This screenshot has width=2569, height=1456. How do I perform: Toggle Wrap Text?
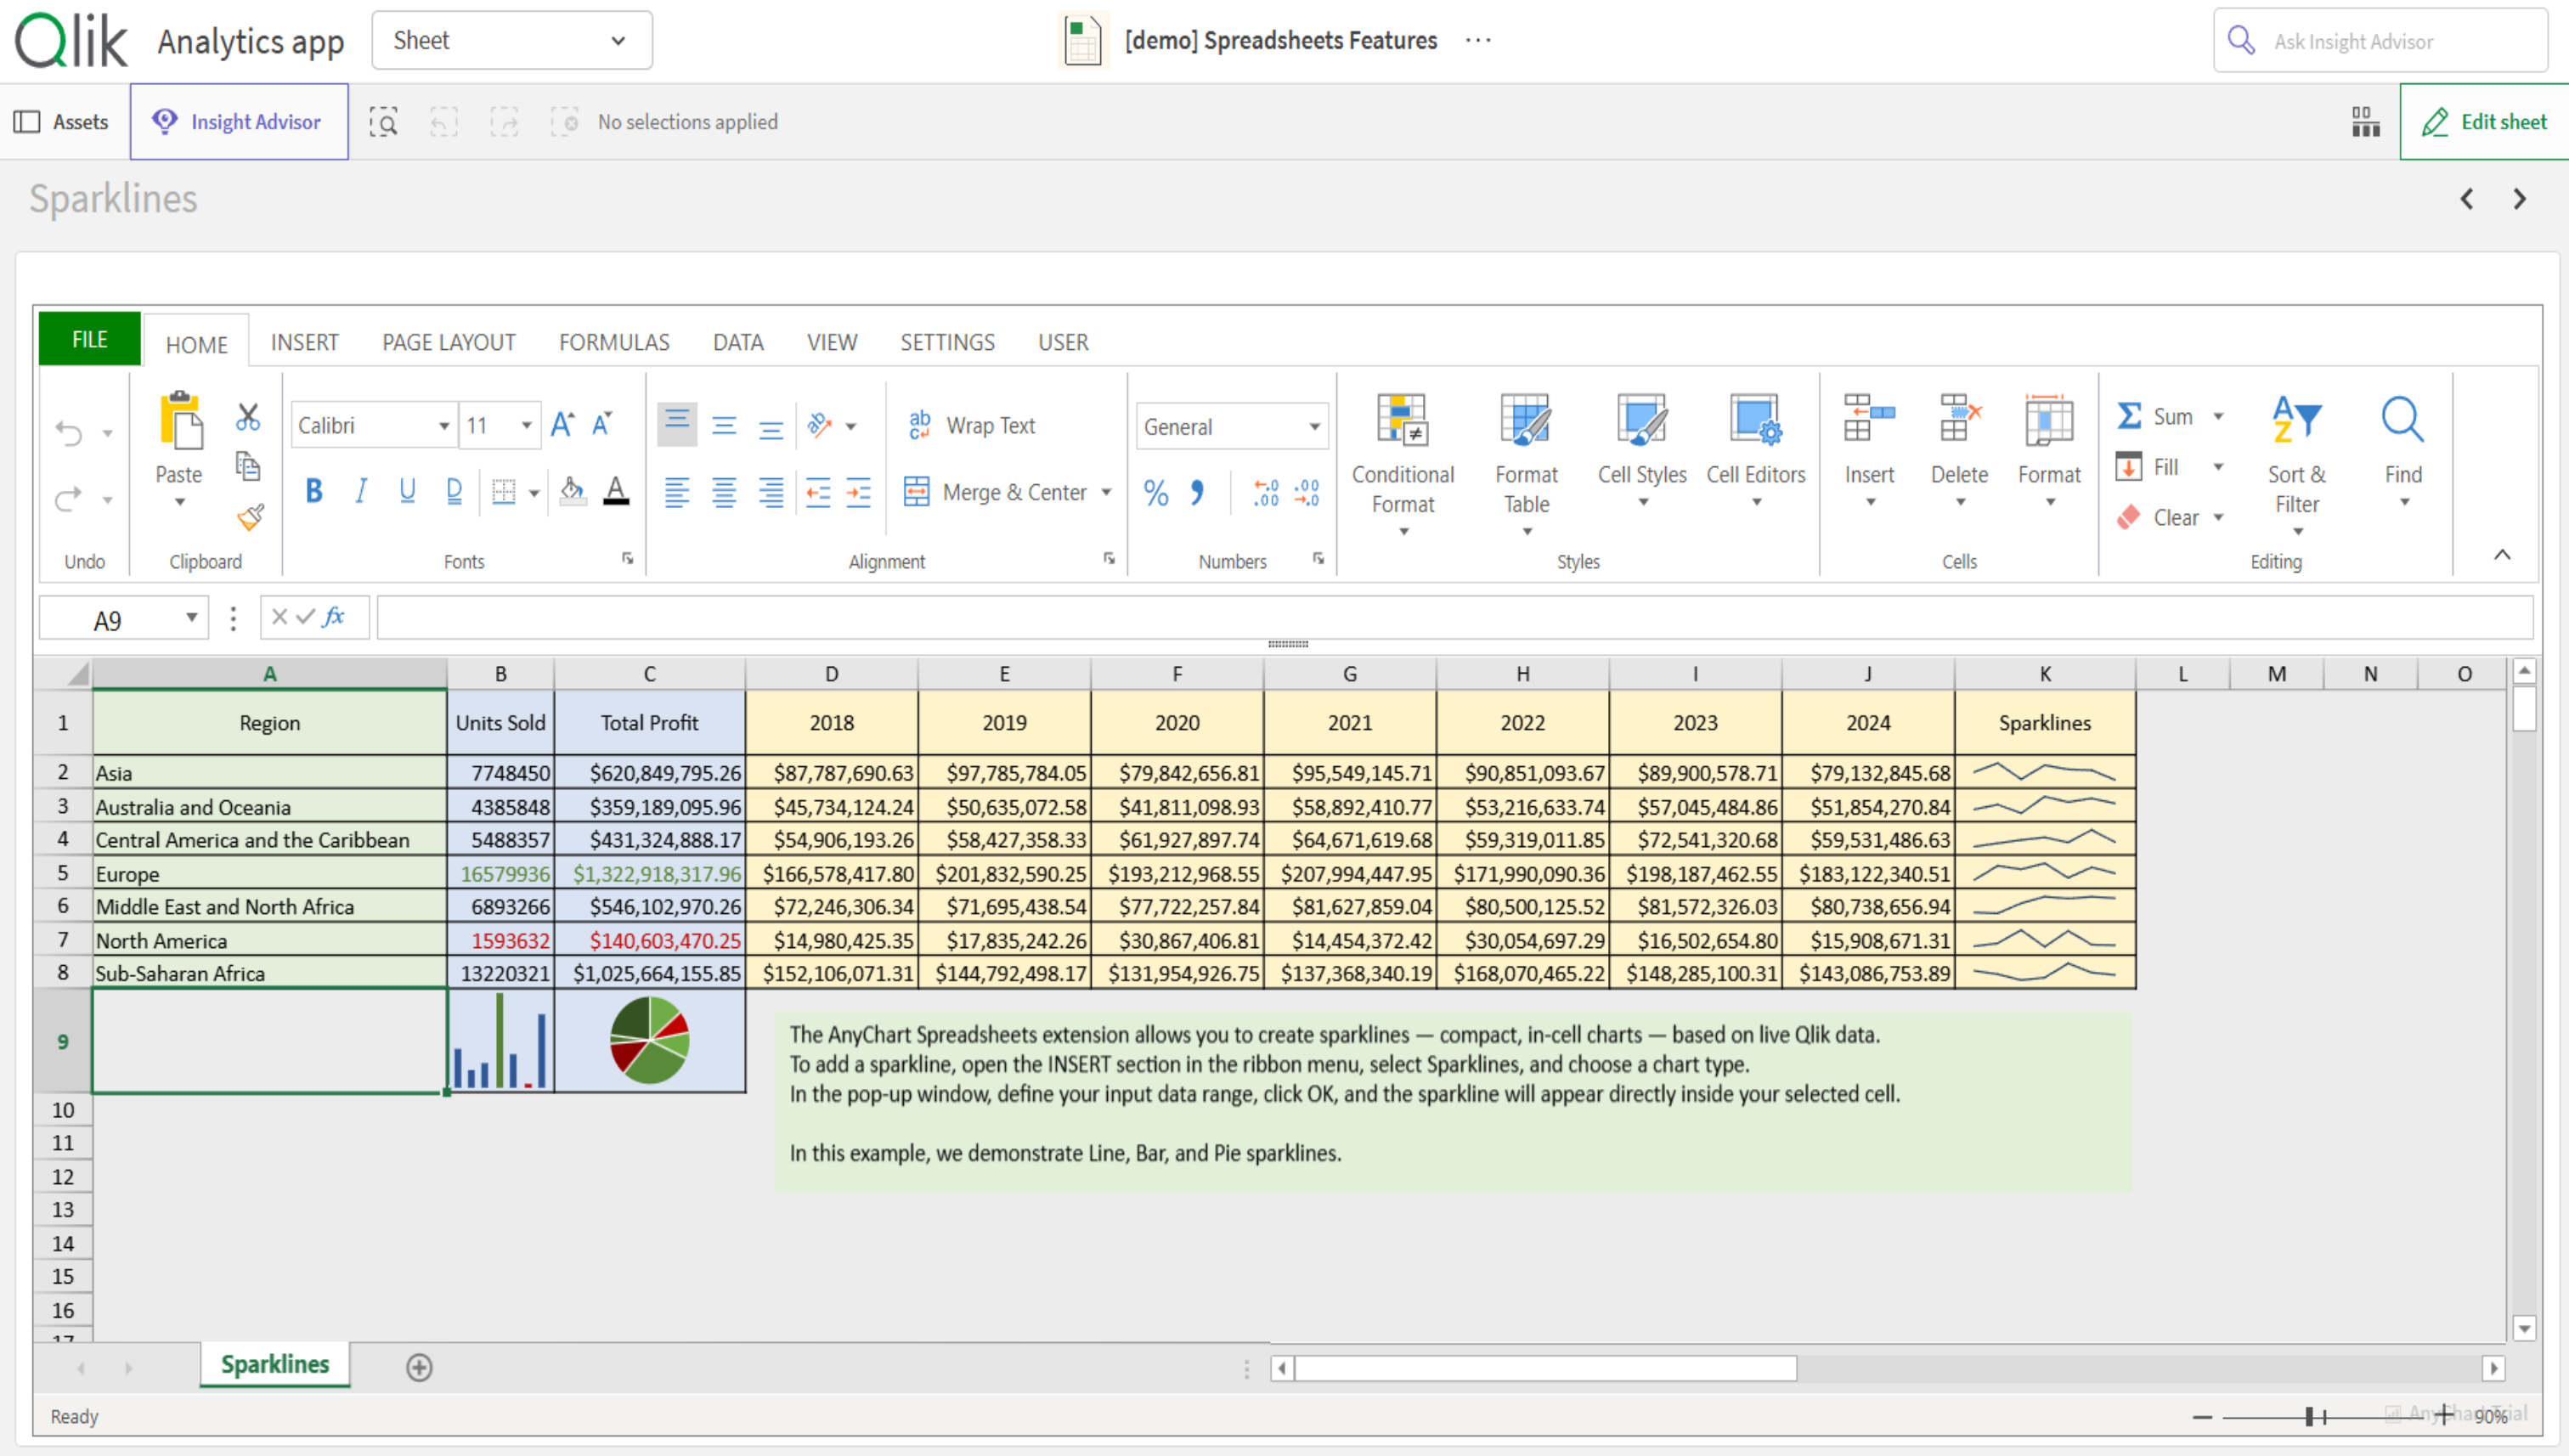tap(971, 425)
